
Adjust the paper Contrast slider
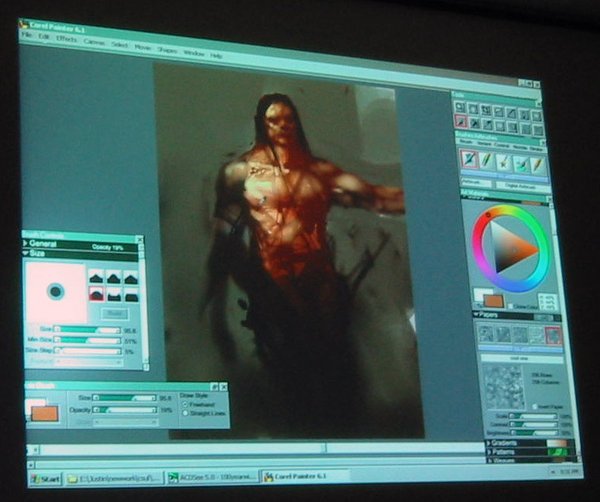tap(533, 424)
